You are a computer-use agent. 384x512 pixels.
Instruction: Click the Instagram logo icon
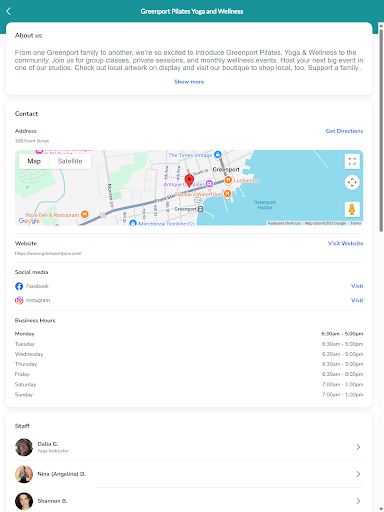point(19,300)
